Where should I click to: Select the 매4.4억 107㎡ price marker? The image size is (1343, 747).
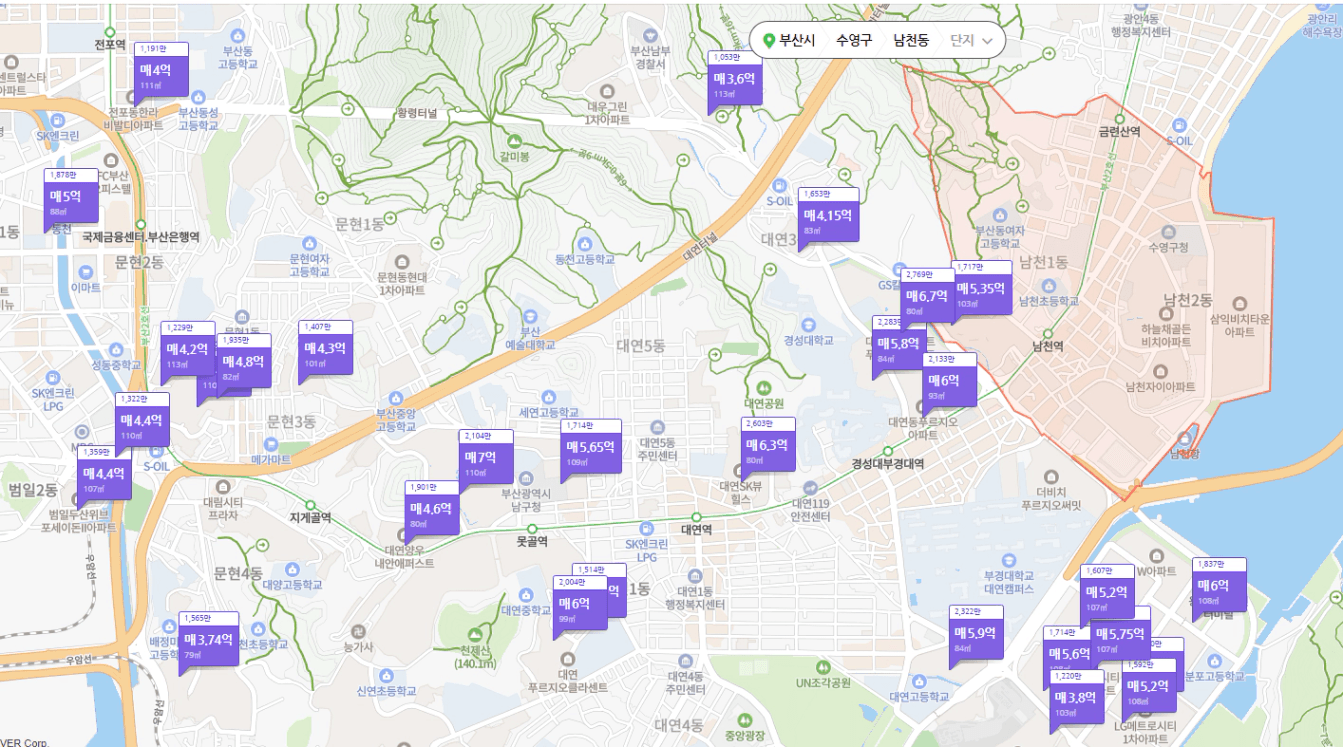pos(104,477)
